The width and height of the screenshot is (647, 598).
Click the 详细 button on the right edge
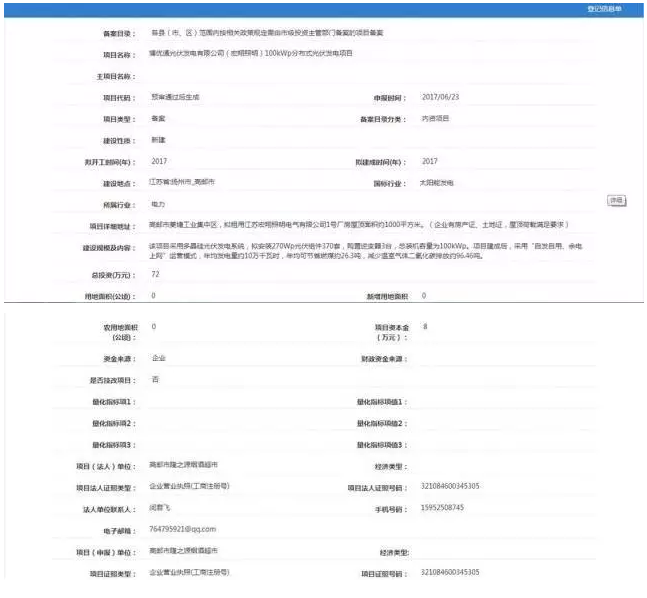(x=617, y=200)
